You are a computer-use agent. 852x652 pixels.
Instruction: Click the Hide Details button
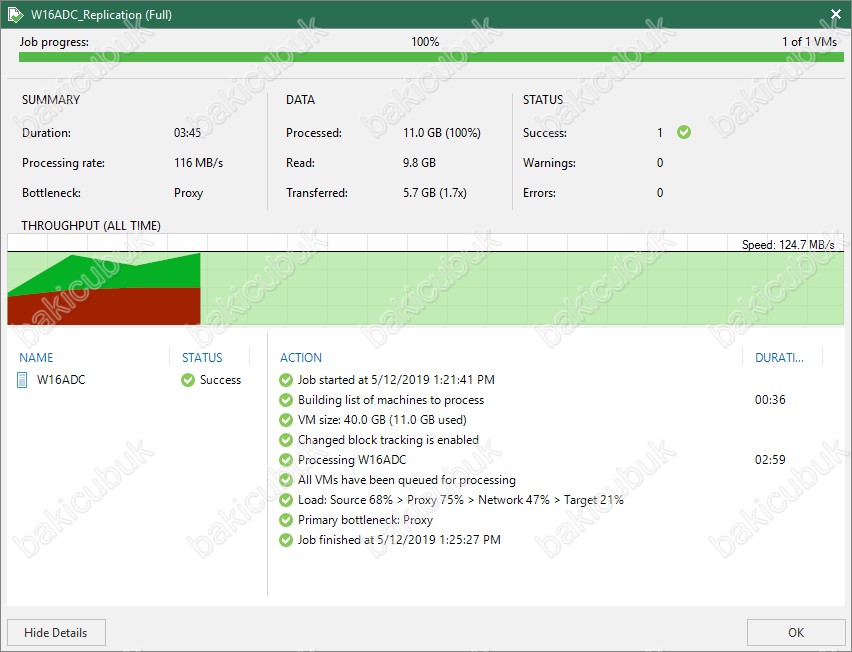click(x=56, y=632)
